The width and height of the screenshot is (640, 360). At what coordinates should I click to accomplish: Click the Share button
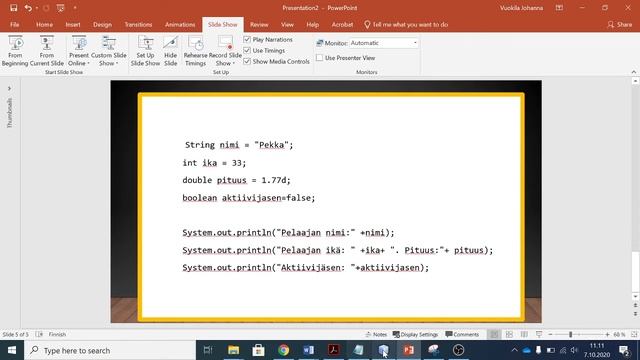(620, 24)
